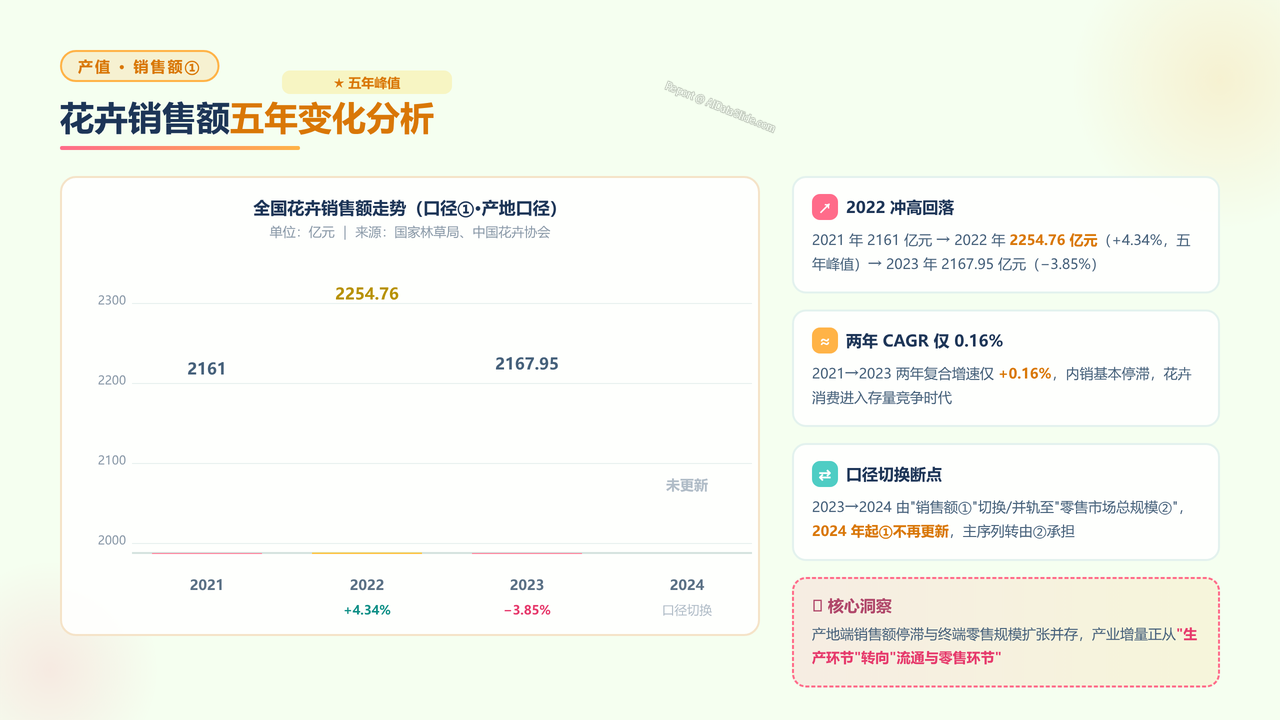Select the card heading 两年 CAGR 仅 0.16%
1280x720 pixels.
point(924,341)
